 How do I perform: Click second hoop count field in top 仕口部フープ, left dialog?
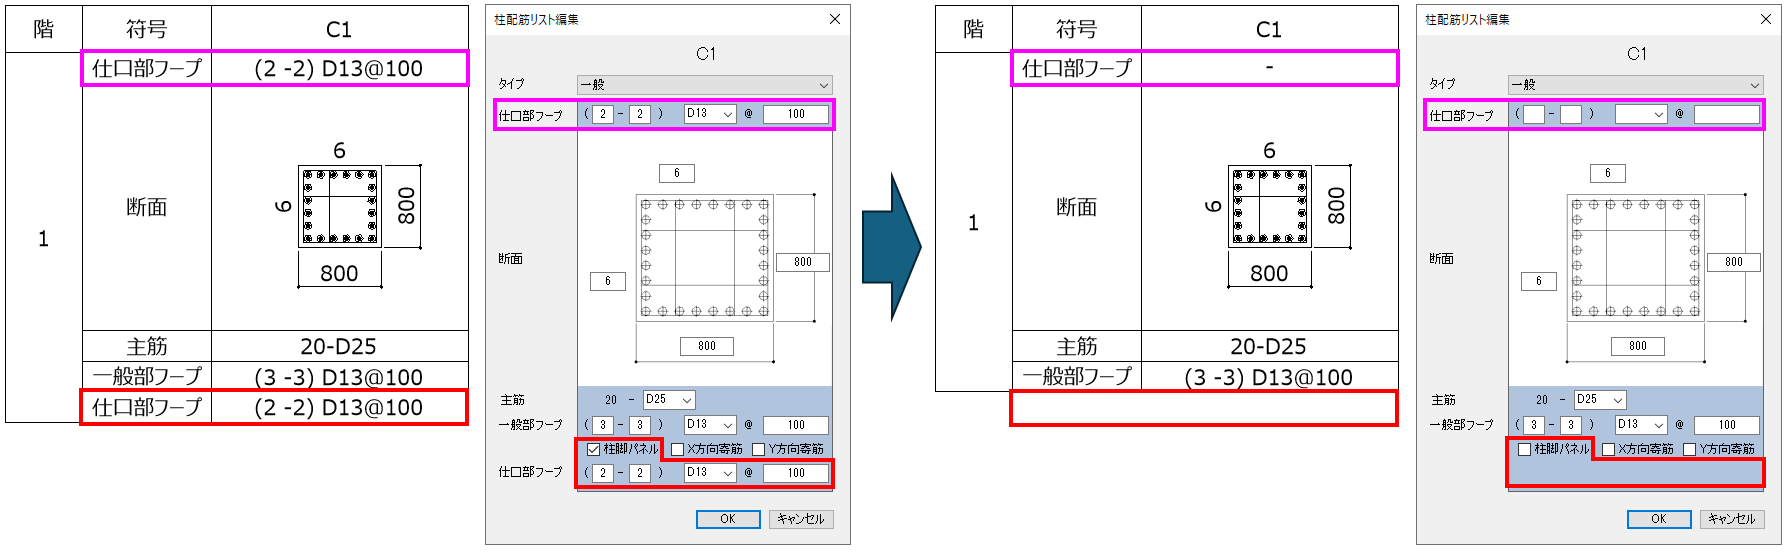click(640, 114)
